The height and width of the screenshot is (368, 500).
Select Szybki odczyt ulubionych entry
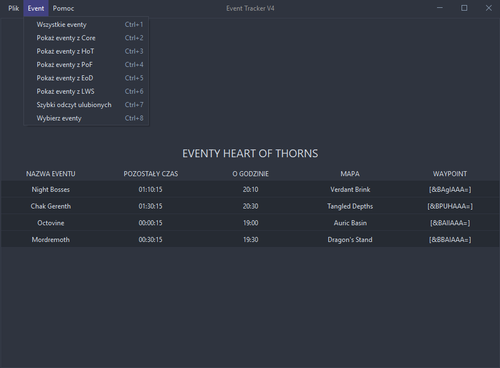point(86,105)
